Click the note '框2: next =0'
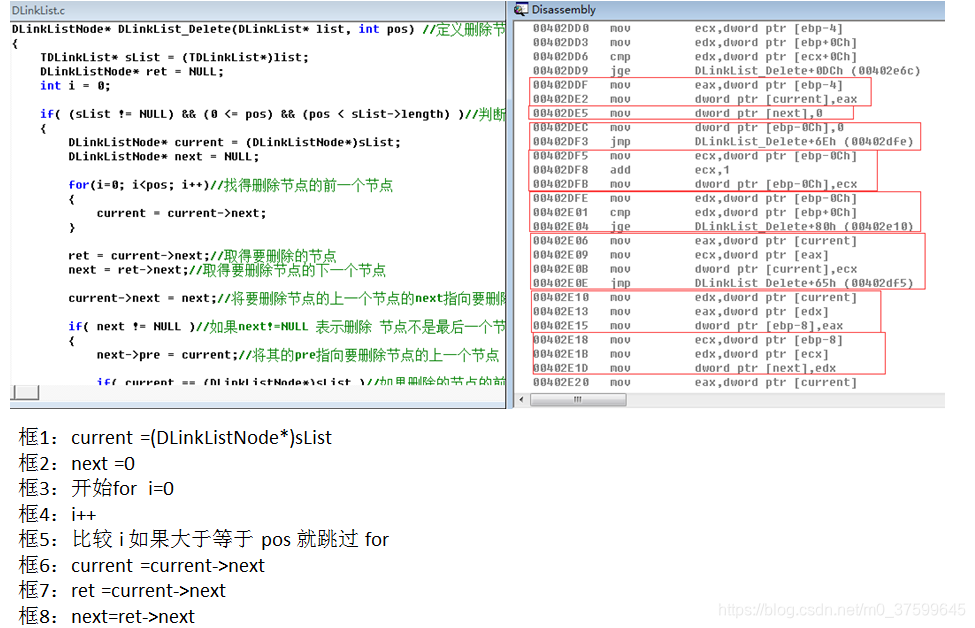This screenshot has height=628, width=975. [x=77, y=464]
